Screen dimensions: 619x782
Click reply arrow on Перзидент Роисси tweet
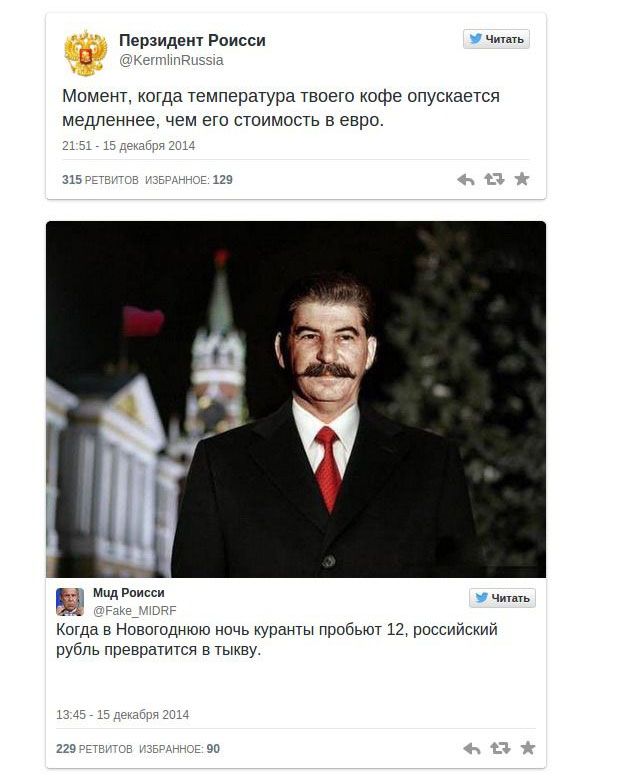[x=466, y=180]
